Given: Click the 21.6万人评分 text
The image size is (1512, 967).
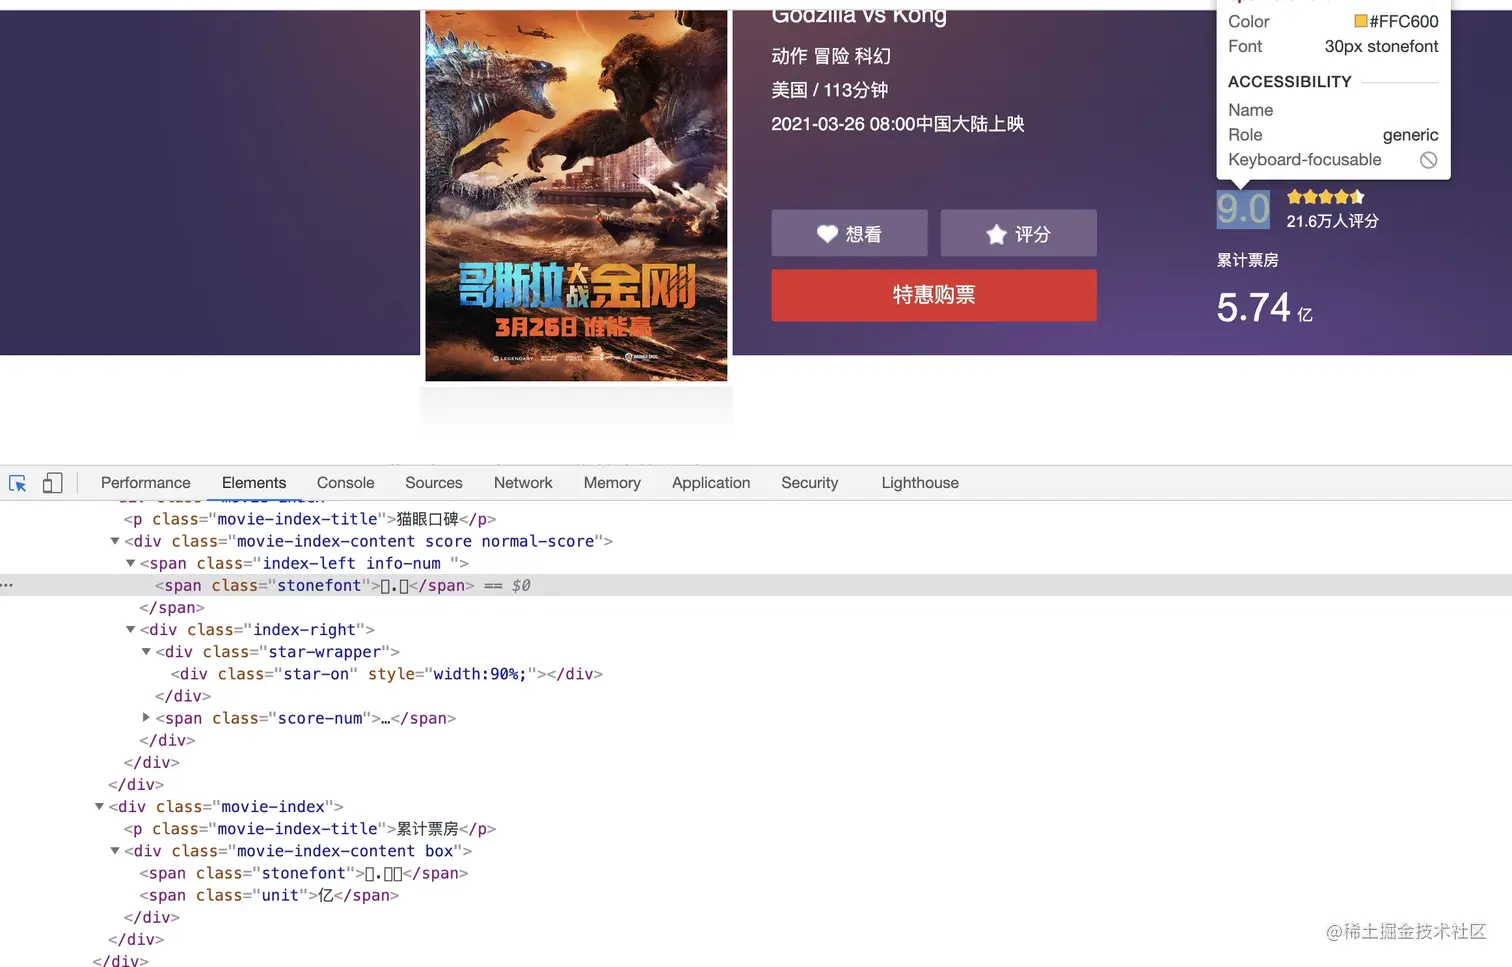Looking at the screenshot, I should click(1332, 221).
